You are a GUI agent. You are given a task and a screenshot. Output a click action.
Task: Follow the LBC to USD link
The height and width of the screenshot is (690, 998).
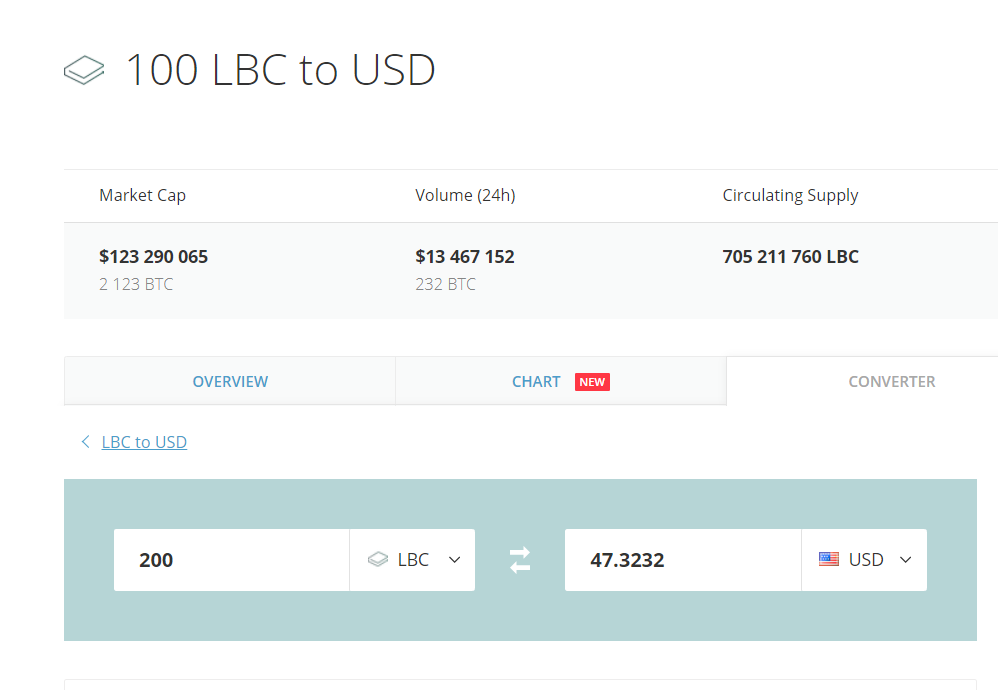[144, 442]
